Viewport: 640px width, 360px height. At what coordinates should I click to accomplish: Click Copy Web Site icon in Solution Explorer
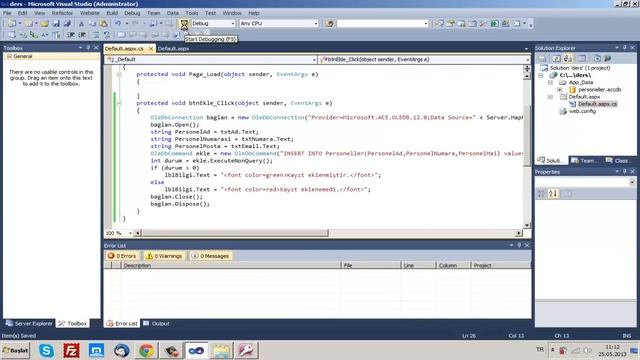[597, 58]
